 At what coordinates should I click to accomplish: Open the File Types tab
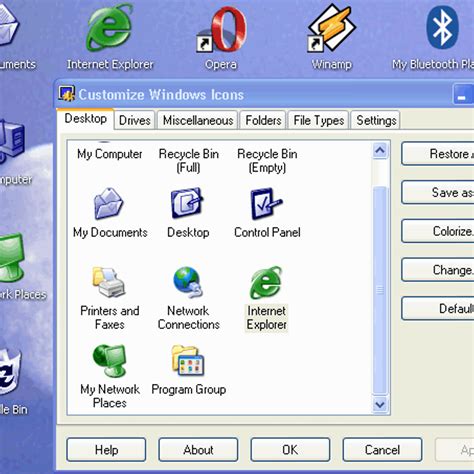318,120
